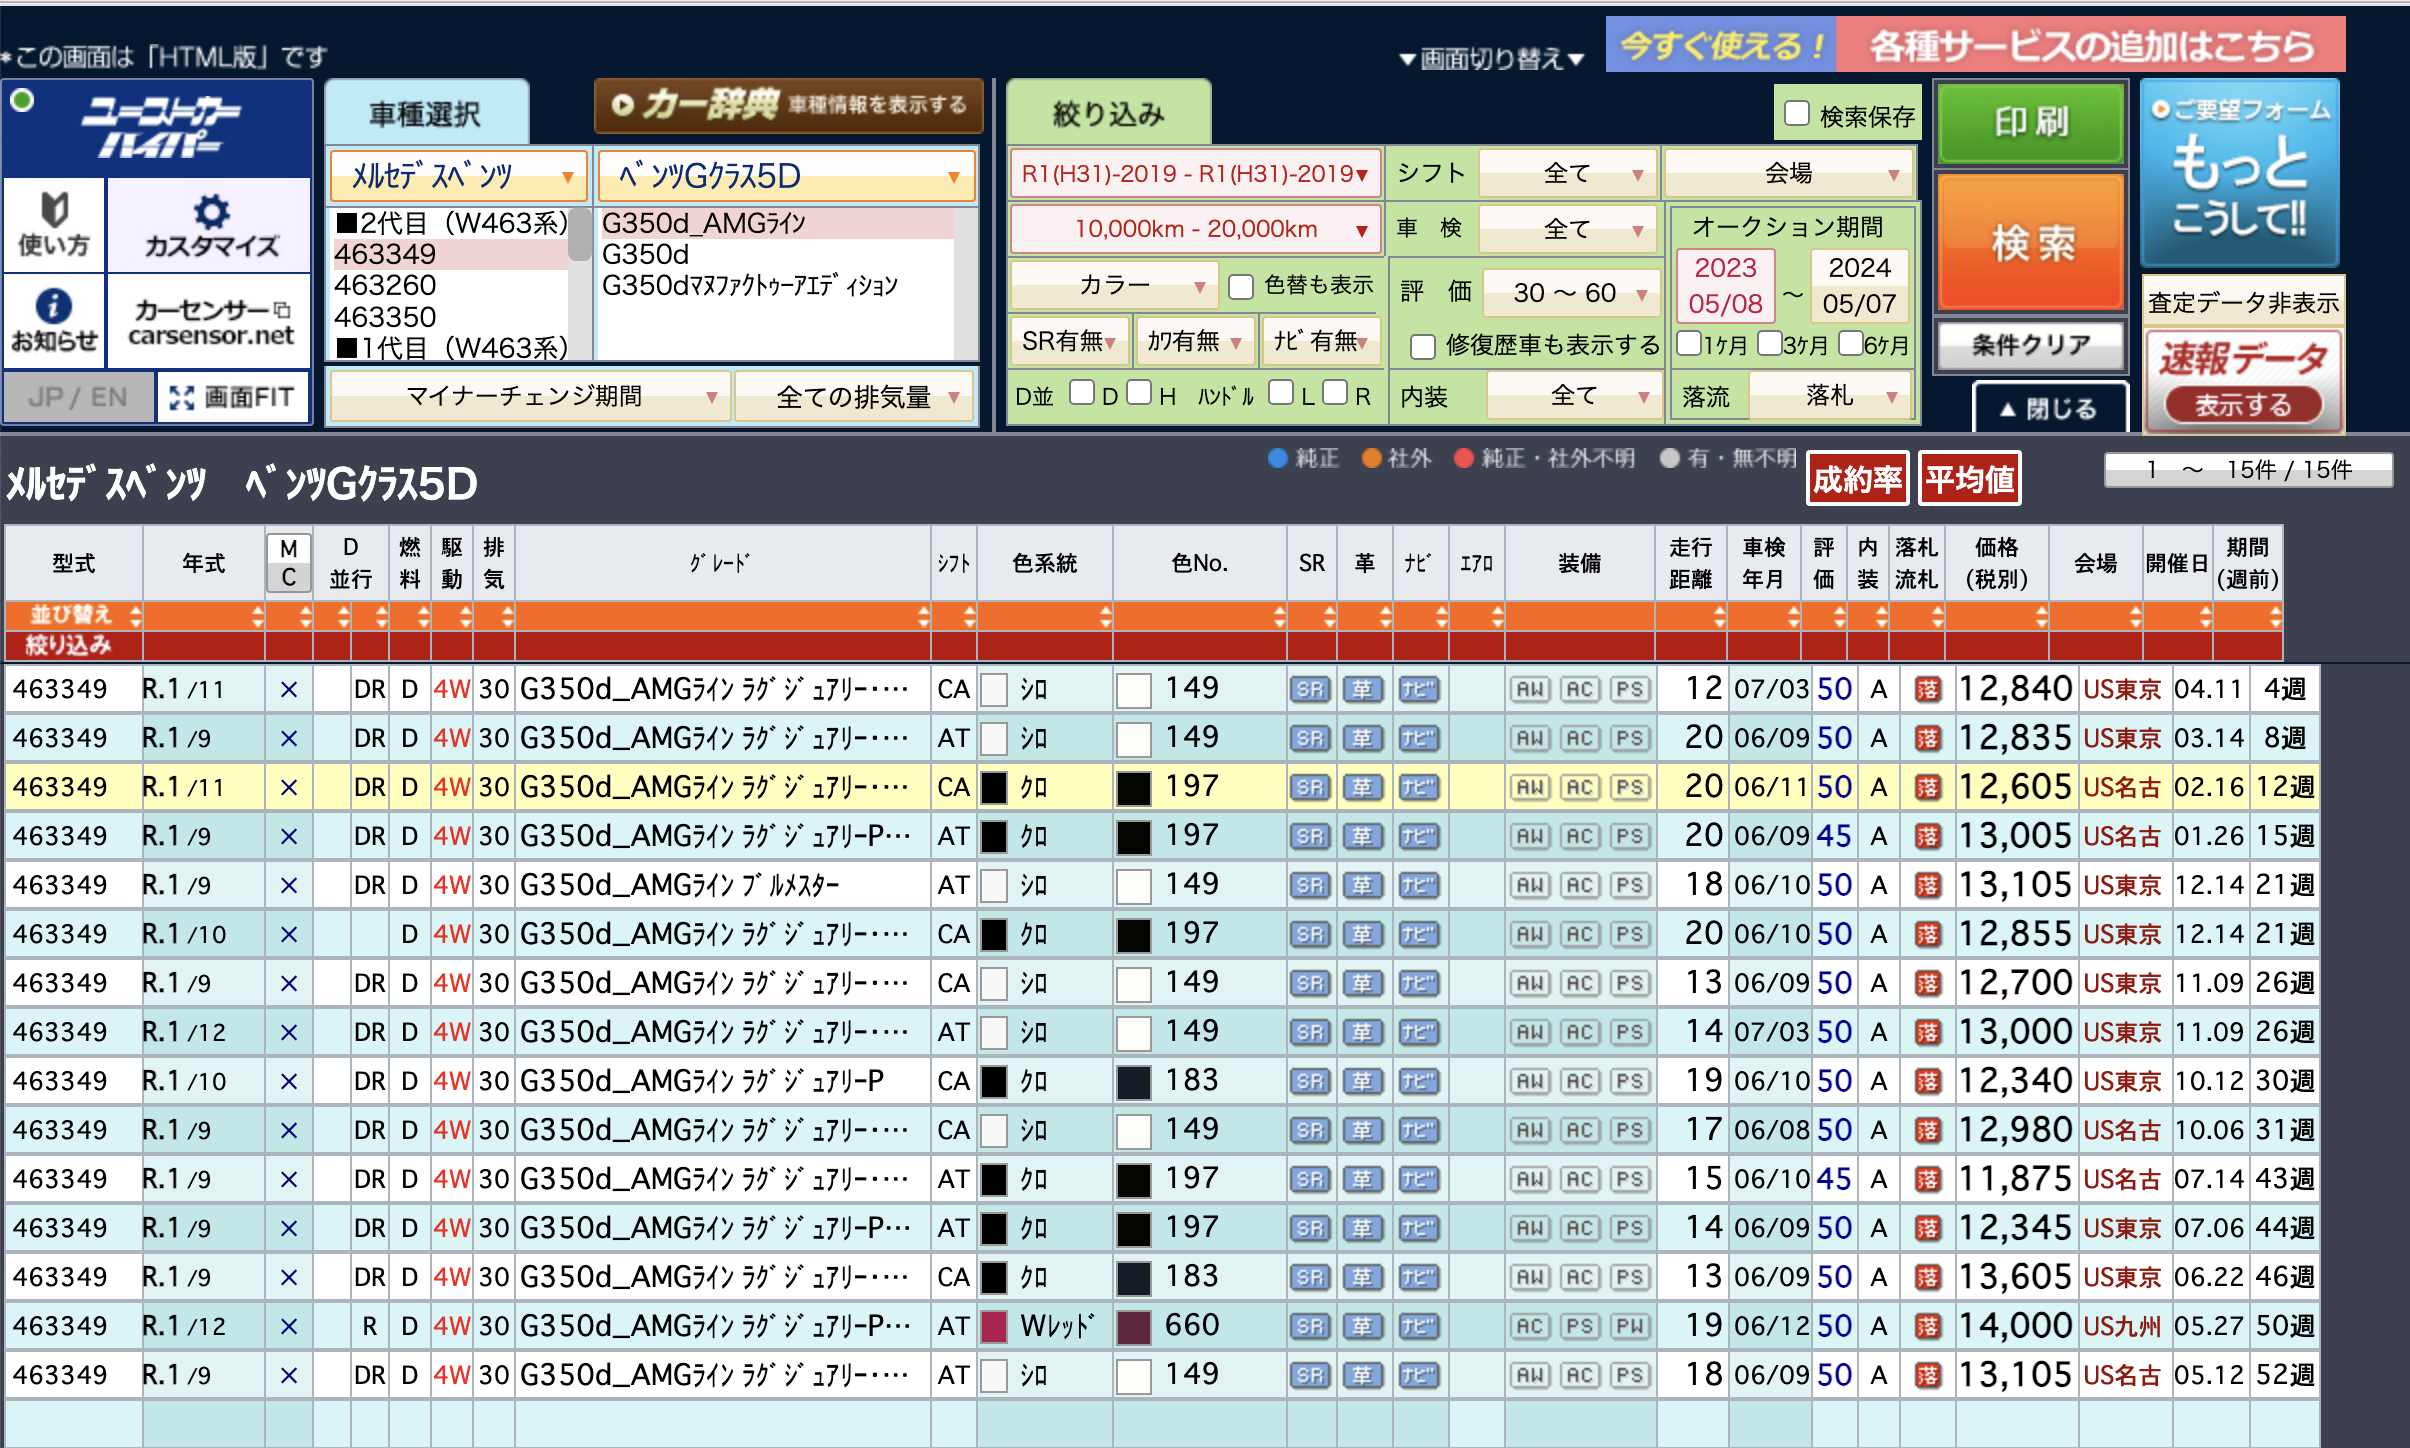The width and height of the screenshot is (2410, 1448).
Task: Select 463260 in the model code list
Action: pyautogui.click(x=385, y=286)
